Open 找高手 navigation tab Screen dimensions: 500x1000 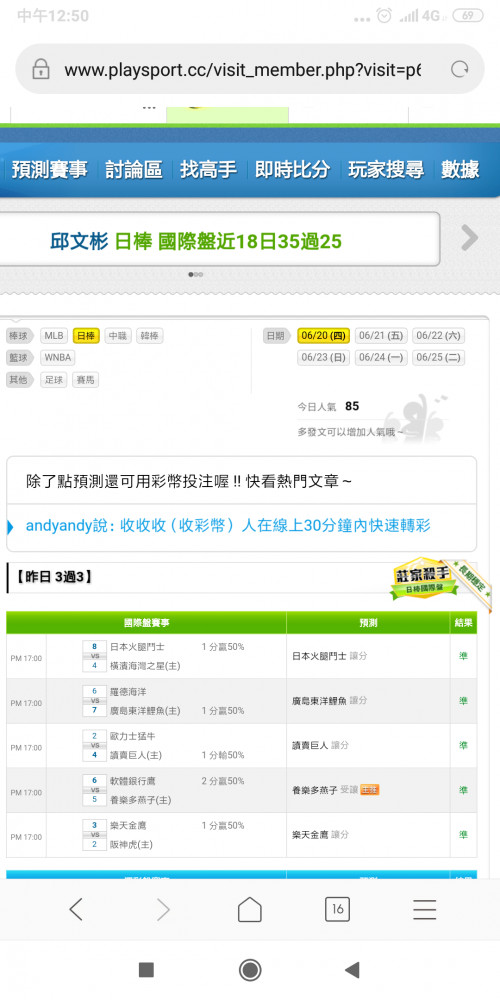[x=209, y=169]
